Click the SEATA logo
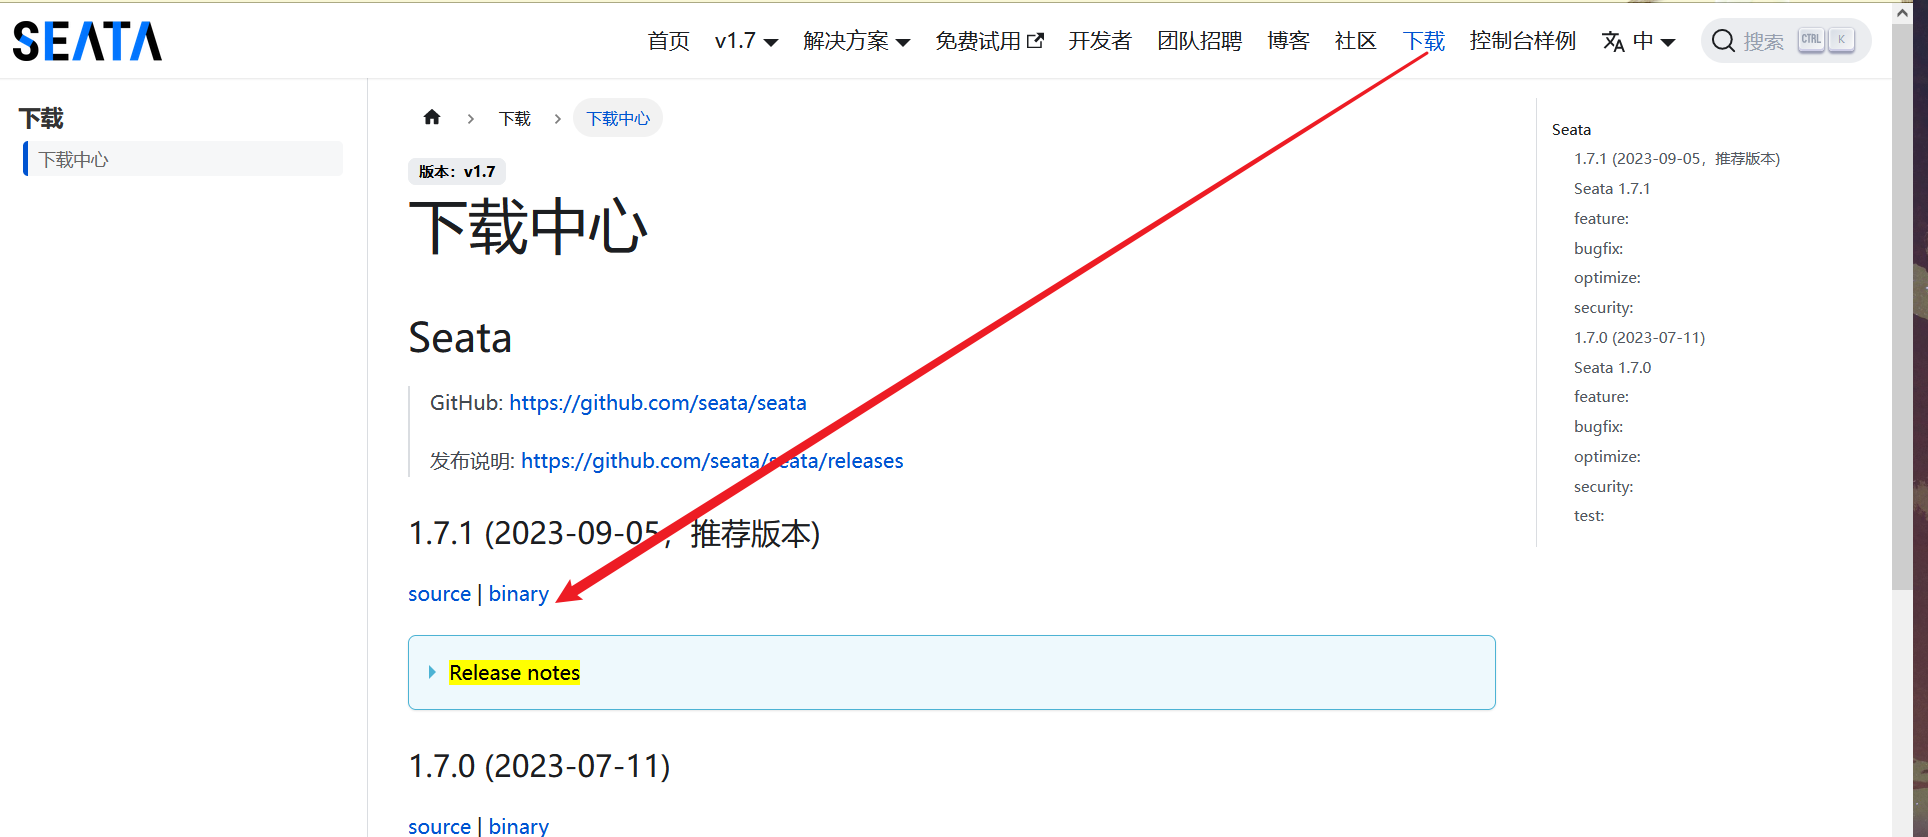 87,41
